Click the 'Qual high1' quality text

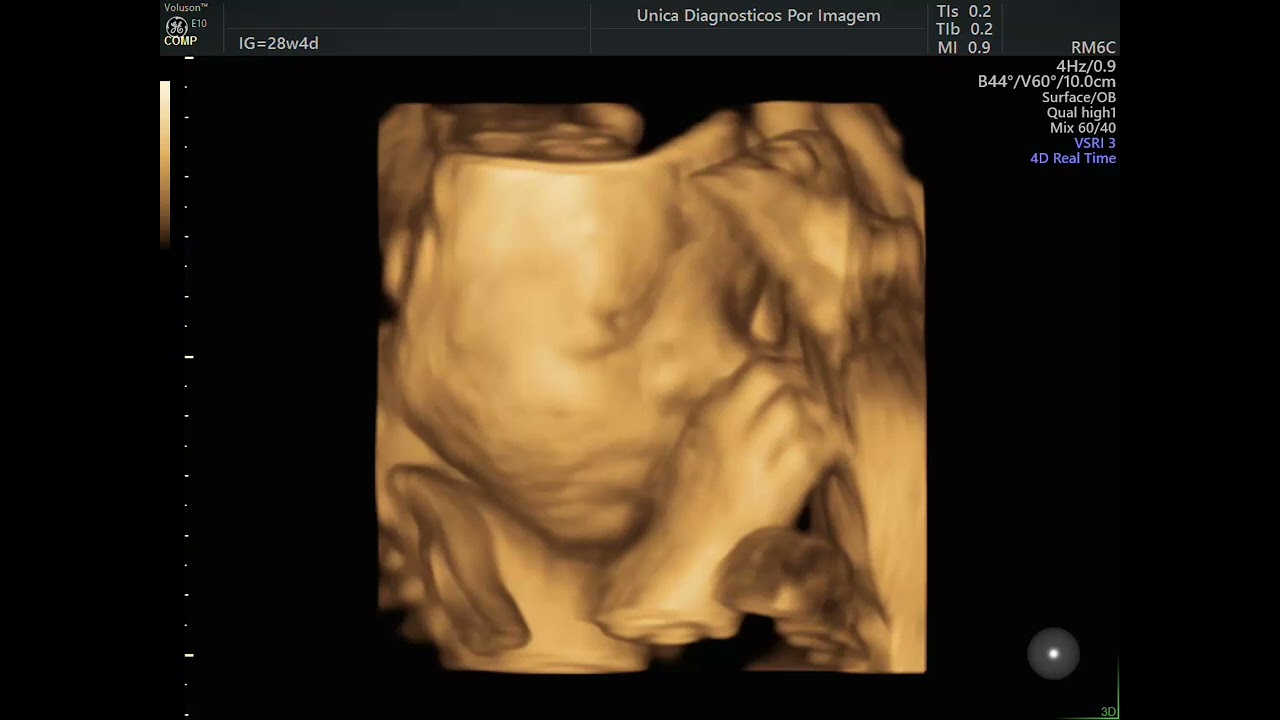1081,113
